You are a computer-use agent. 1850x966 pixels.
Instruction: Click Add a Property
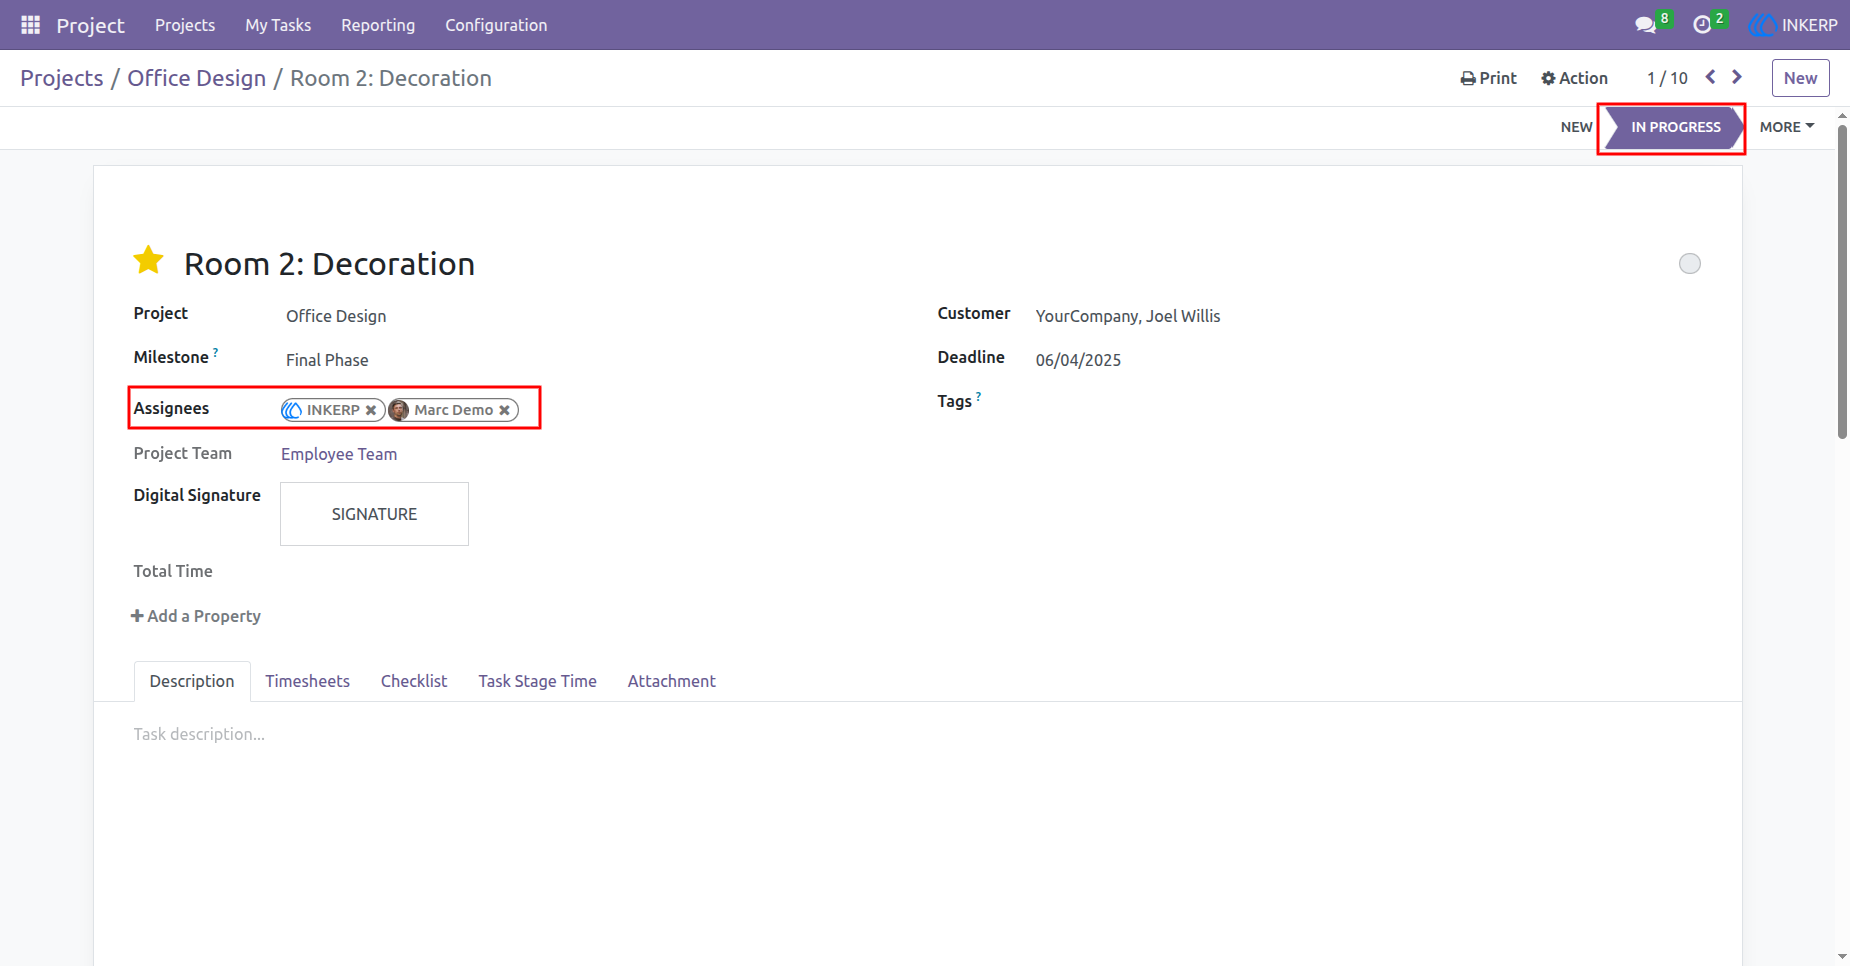coord(196,616)
